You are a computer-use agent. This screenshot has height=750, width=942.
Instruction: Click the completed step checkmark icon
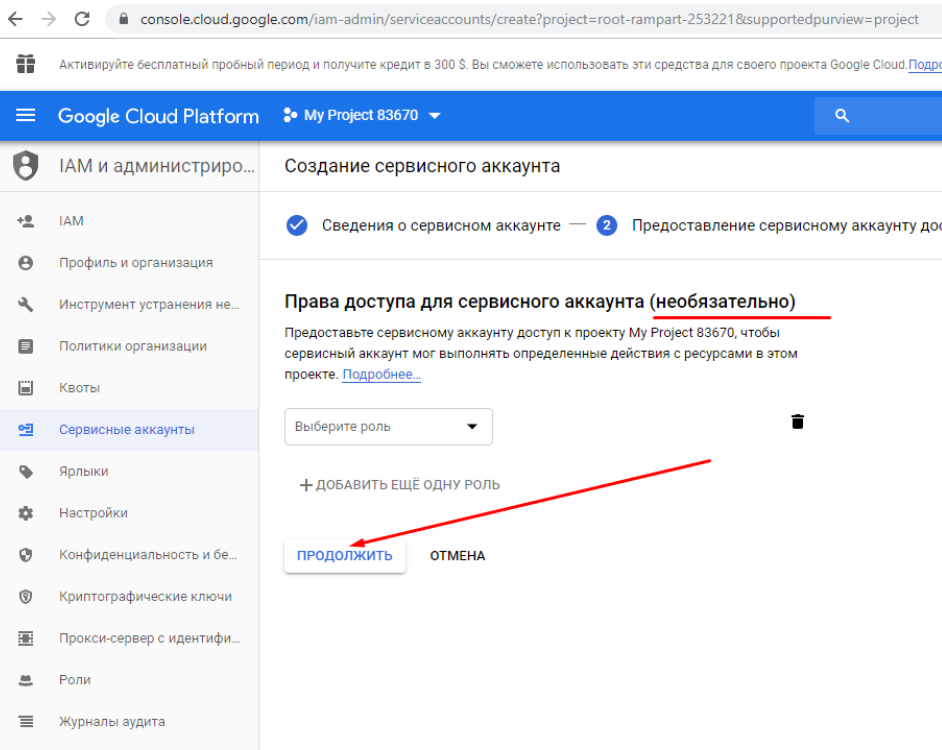pos(297,225)
